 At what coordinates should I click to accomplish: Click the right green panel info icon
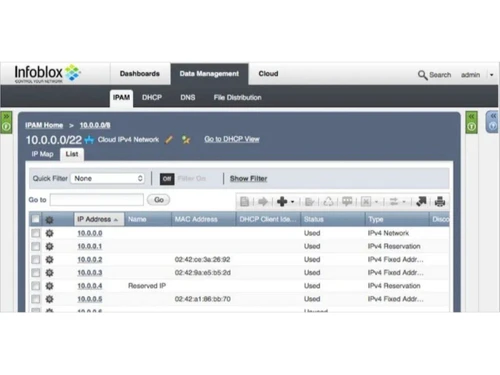click(471, 127)
